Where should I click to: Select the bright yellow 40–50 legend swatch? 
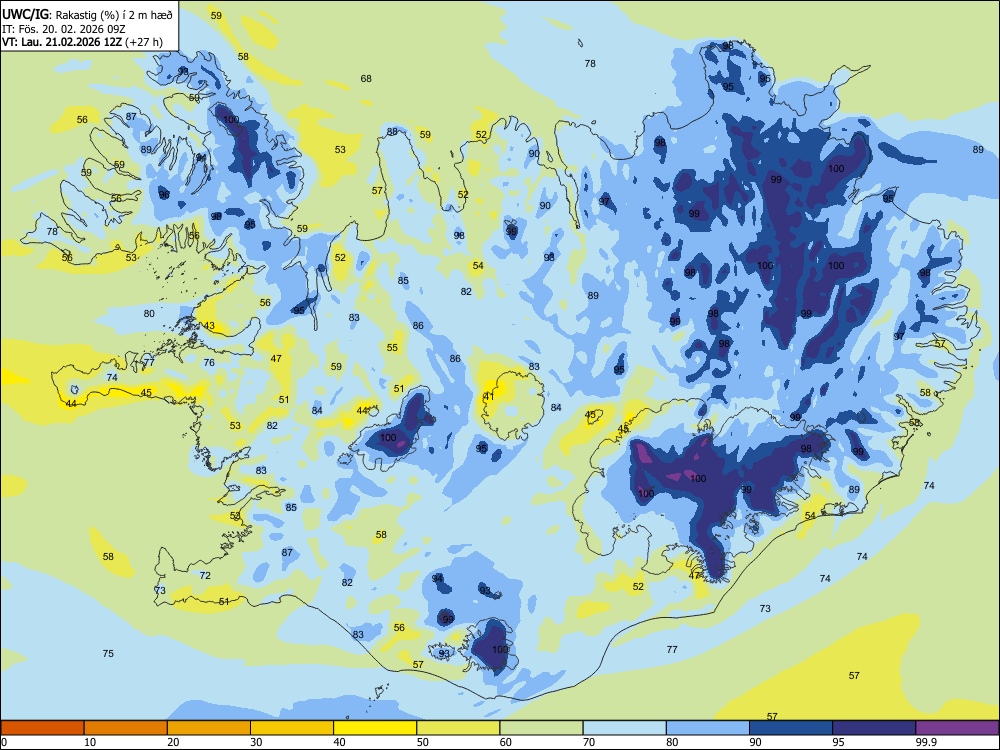click(375, 728)
